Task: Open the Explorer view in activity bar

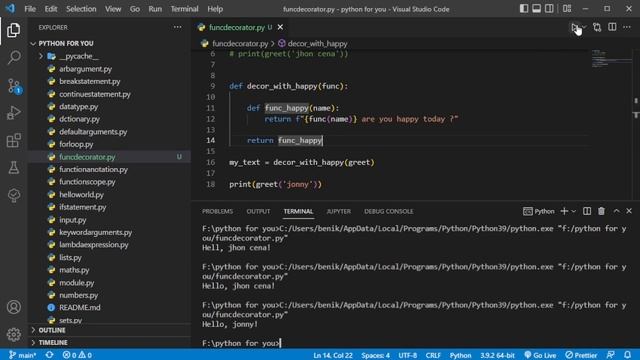Action: click(x=13, y=30)
